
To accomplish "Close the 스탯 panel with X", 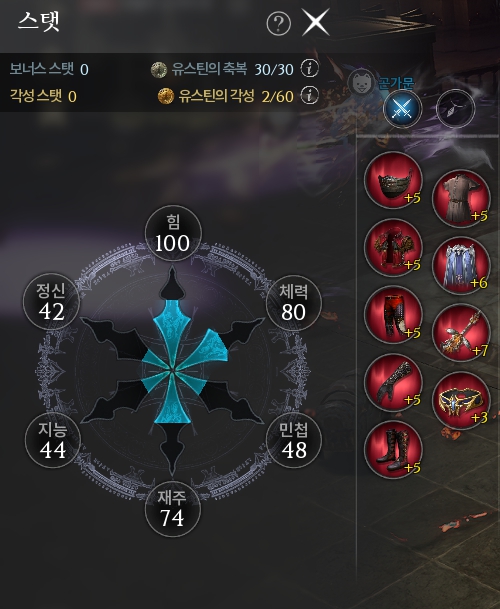I will pyautogui.click(x=315, y=23).
